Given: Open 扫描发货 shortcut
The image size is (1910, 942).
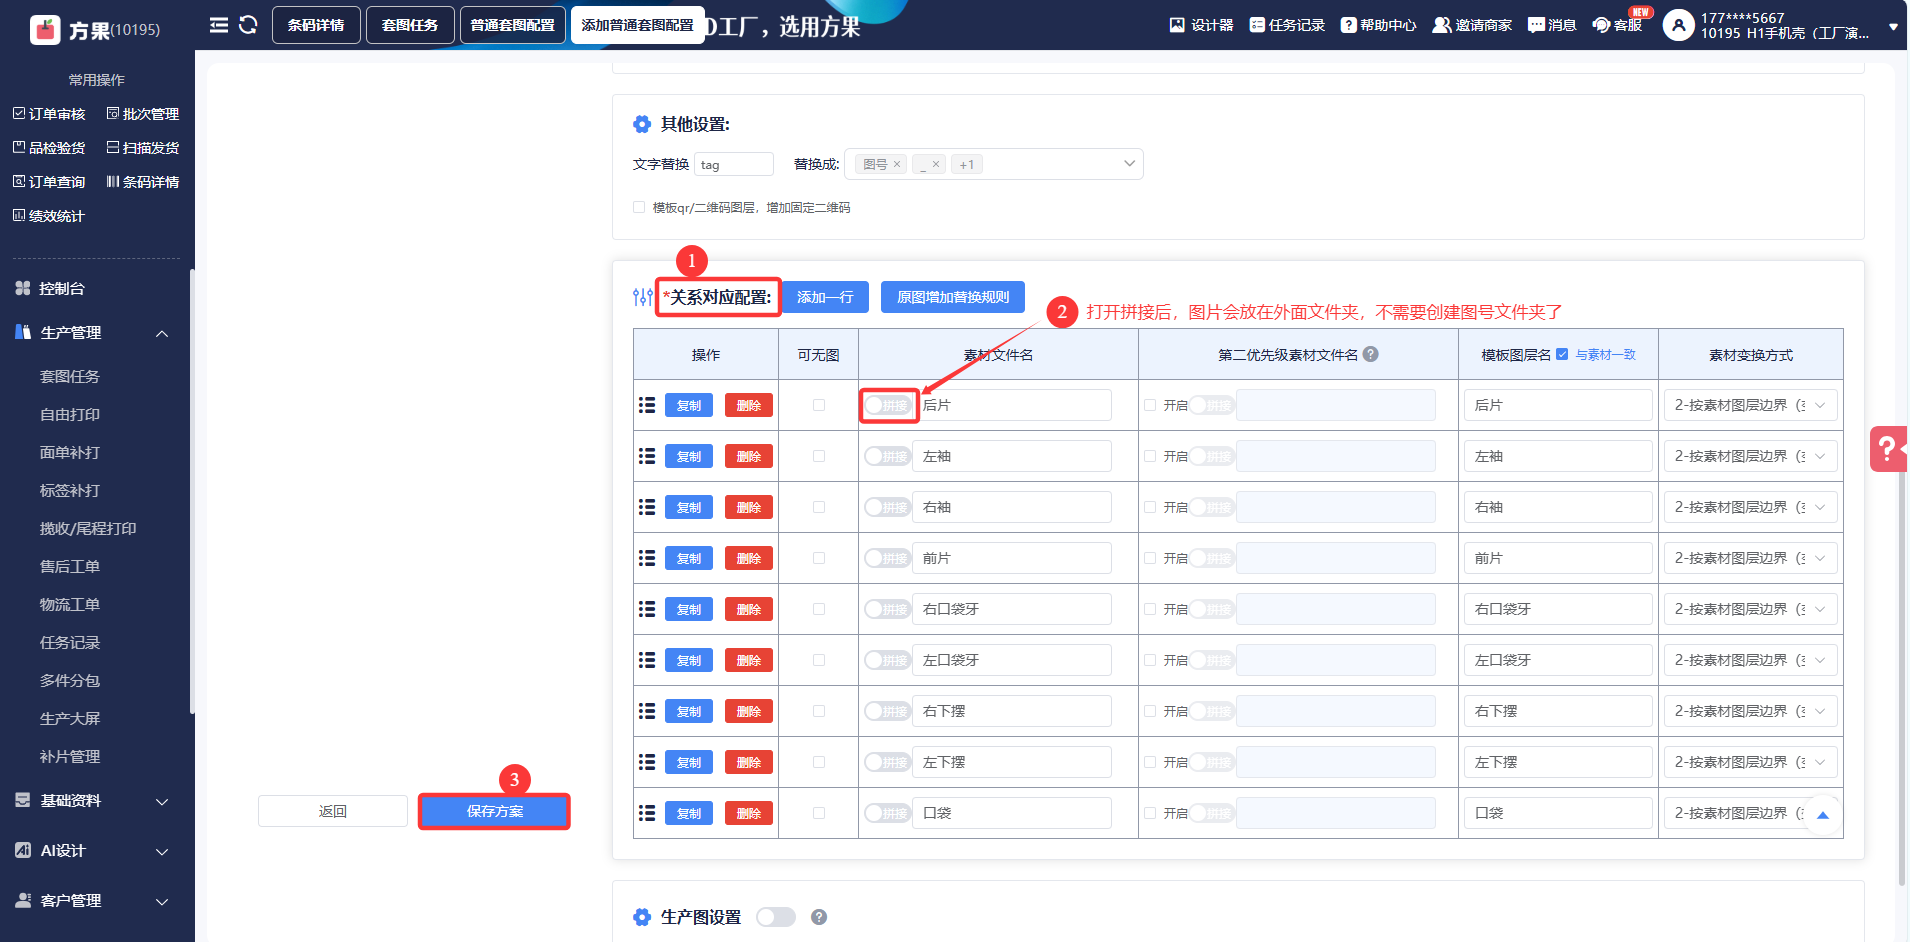Looking at the screenshot, I should tap(143, 148).
